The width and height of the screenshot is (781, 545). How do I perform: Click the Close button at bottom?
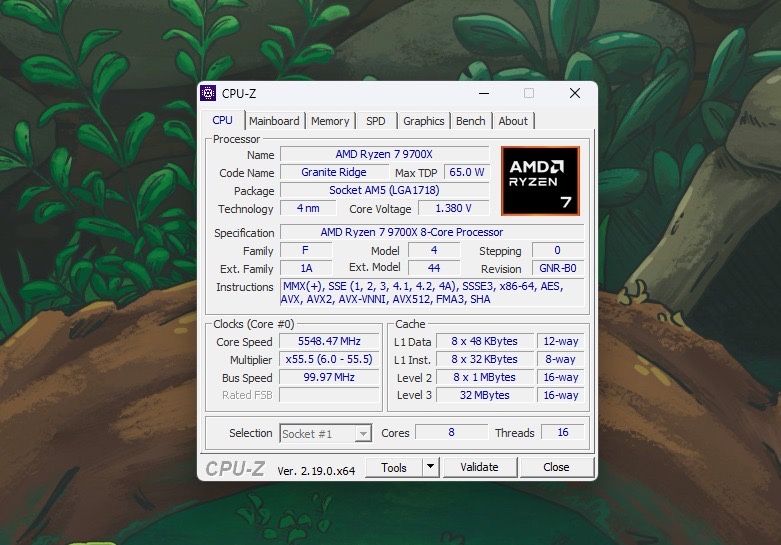click(x=556, y=467)
